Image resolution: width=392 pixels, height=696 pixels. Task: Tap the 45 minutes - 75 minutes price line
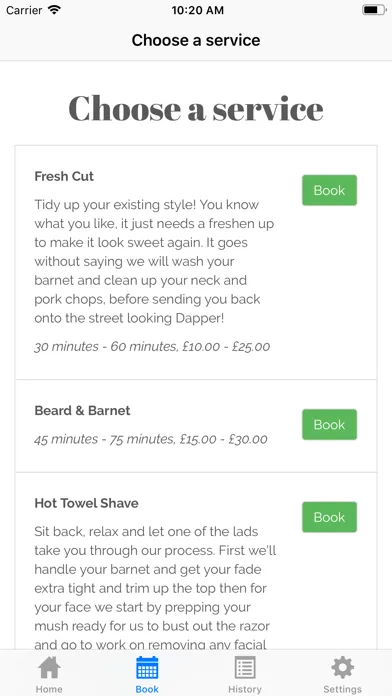click(x=151, y=439)
